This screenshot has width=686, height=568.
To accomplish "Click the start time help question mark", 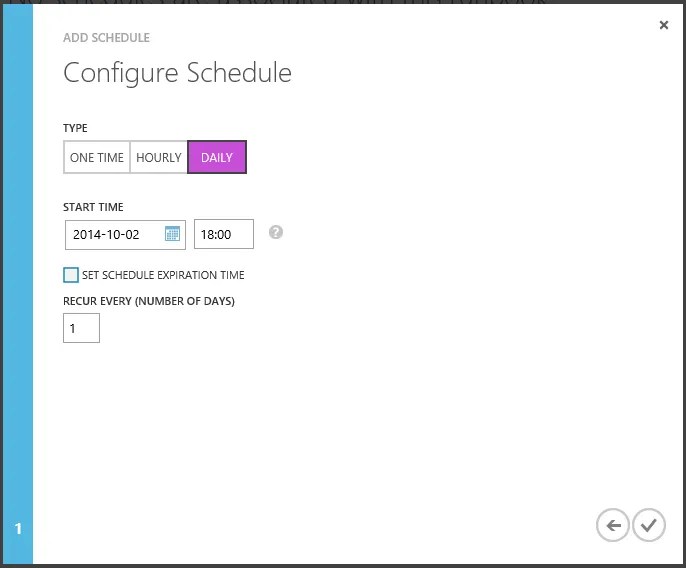I will pyautogui.click(x=276, y=232).
